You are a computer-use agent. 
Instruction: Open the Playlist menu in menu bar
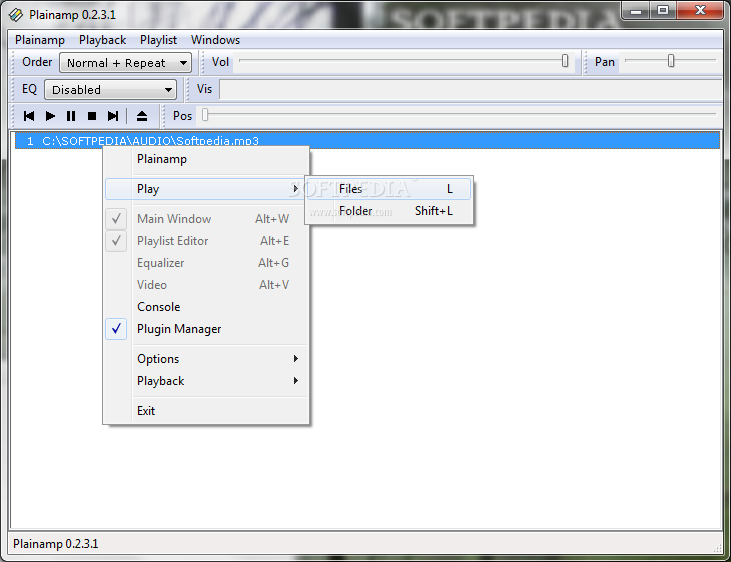(159, 40)
